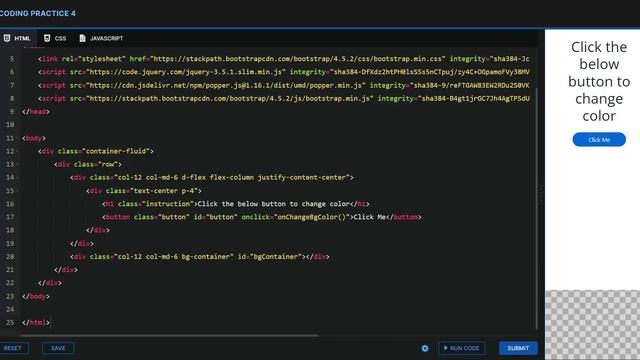
Task: Click the 'Click Me' button text on line 17
Action: click(369, 217)
